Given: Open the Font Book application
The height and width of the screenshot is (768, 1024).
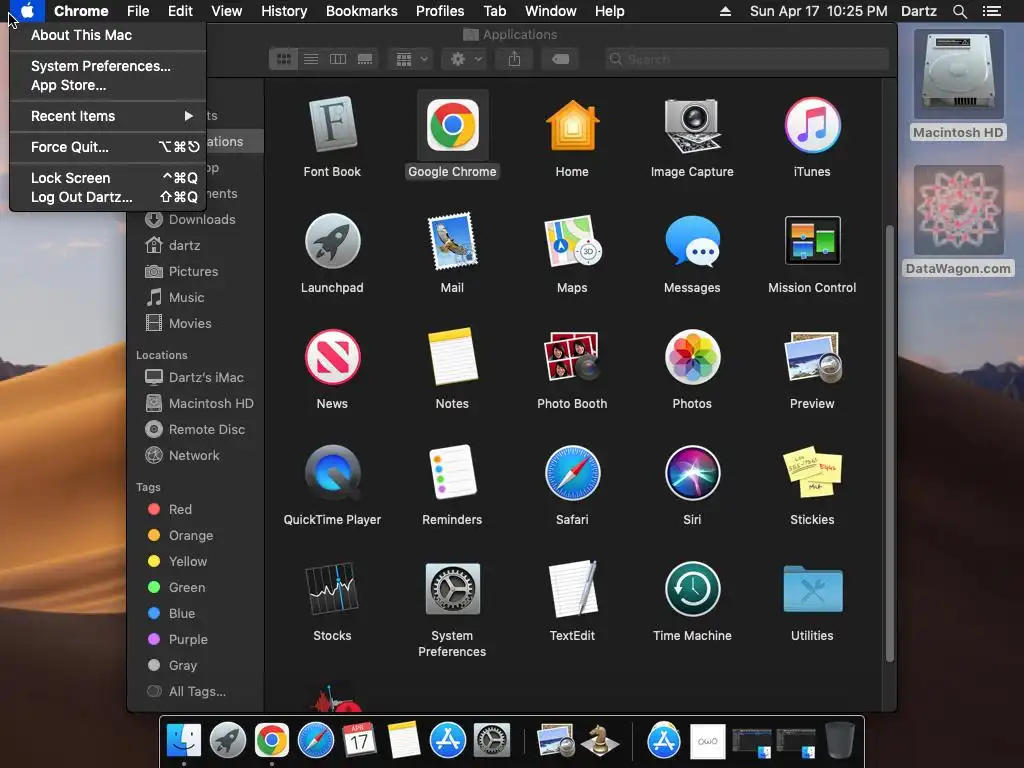Looking at the screenshot, I should tap(332, 125).
